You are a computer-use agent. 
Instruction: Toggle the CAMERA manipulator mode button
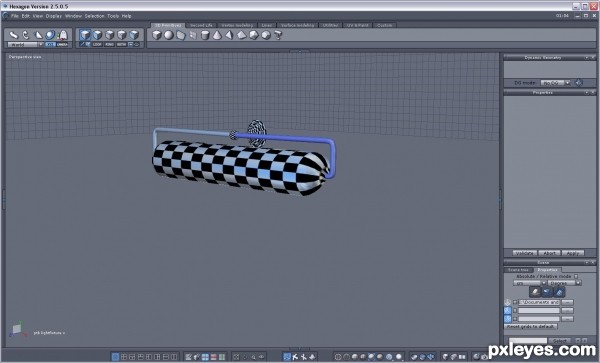62,45
